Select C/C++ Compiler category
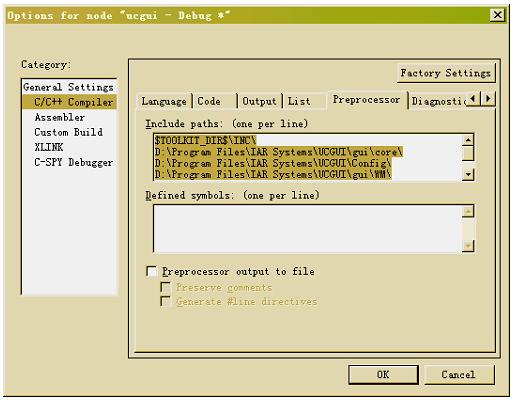The height and width of the screenshot is (400, 514). [69, 102]
